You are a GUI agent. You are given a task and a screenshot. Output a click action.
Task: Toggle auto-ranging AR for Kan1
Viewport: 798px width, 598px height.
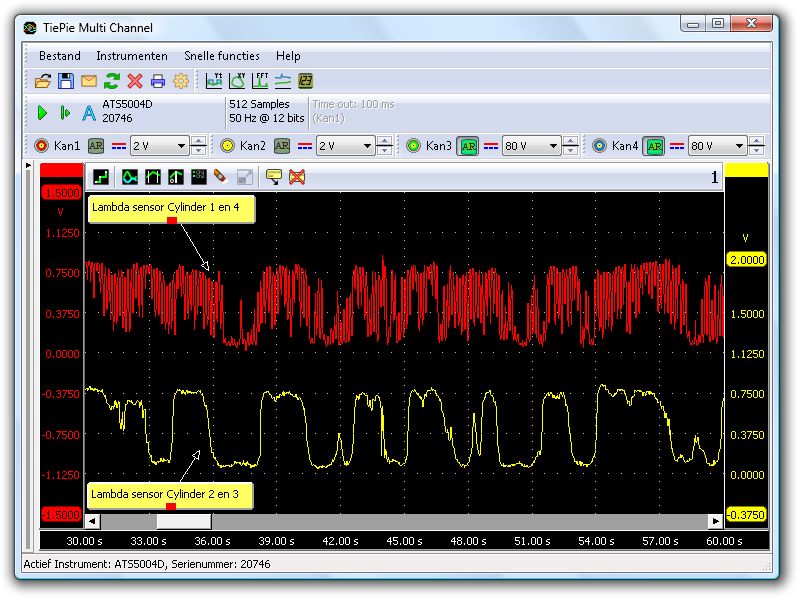pyautogui.click(x=96, y=146)
